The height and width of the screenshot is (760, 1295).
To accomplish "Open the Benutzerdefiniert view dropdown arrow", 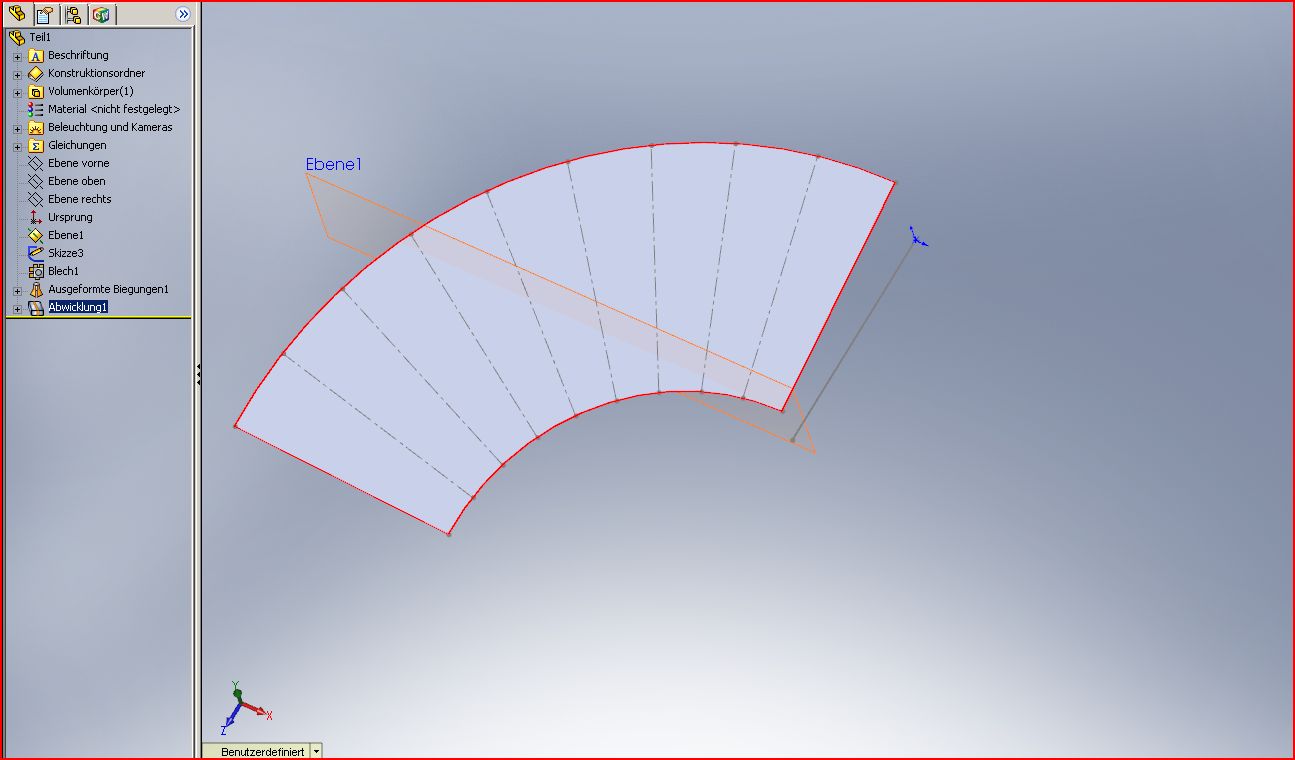I will pyautogui.click(x=317, y=751).
